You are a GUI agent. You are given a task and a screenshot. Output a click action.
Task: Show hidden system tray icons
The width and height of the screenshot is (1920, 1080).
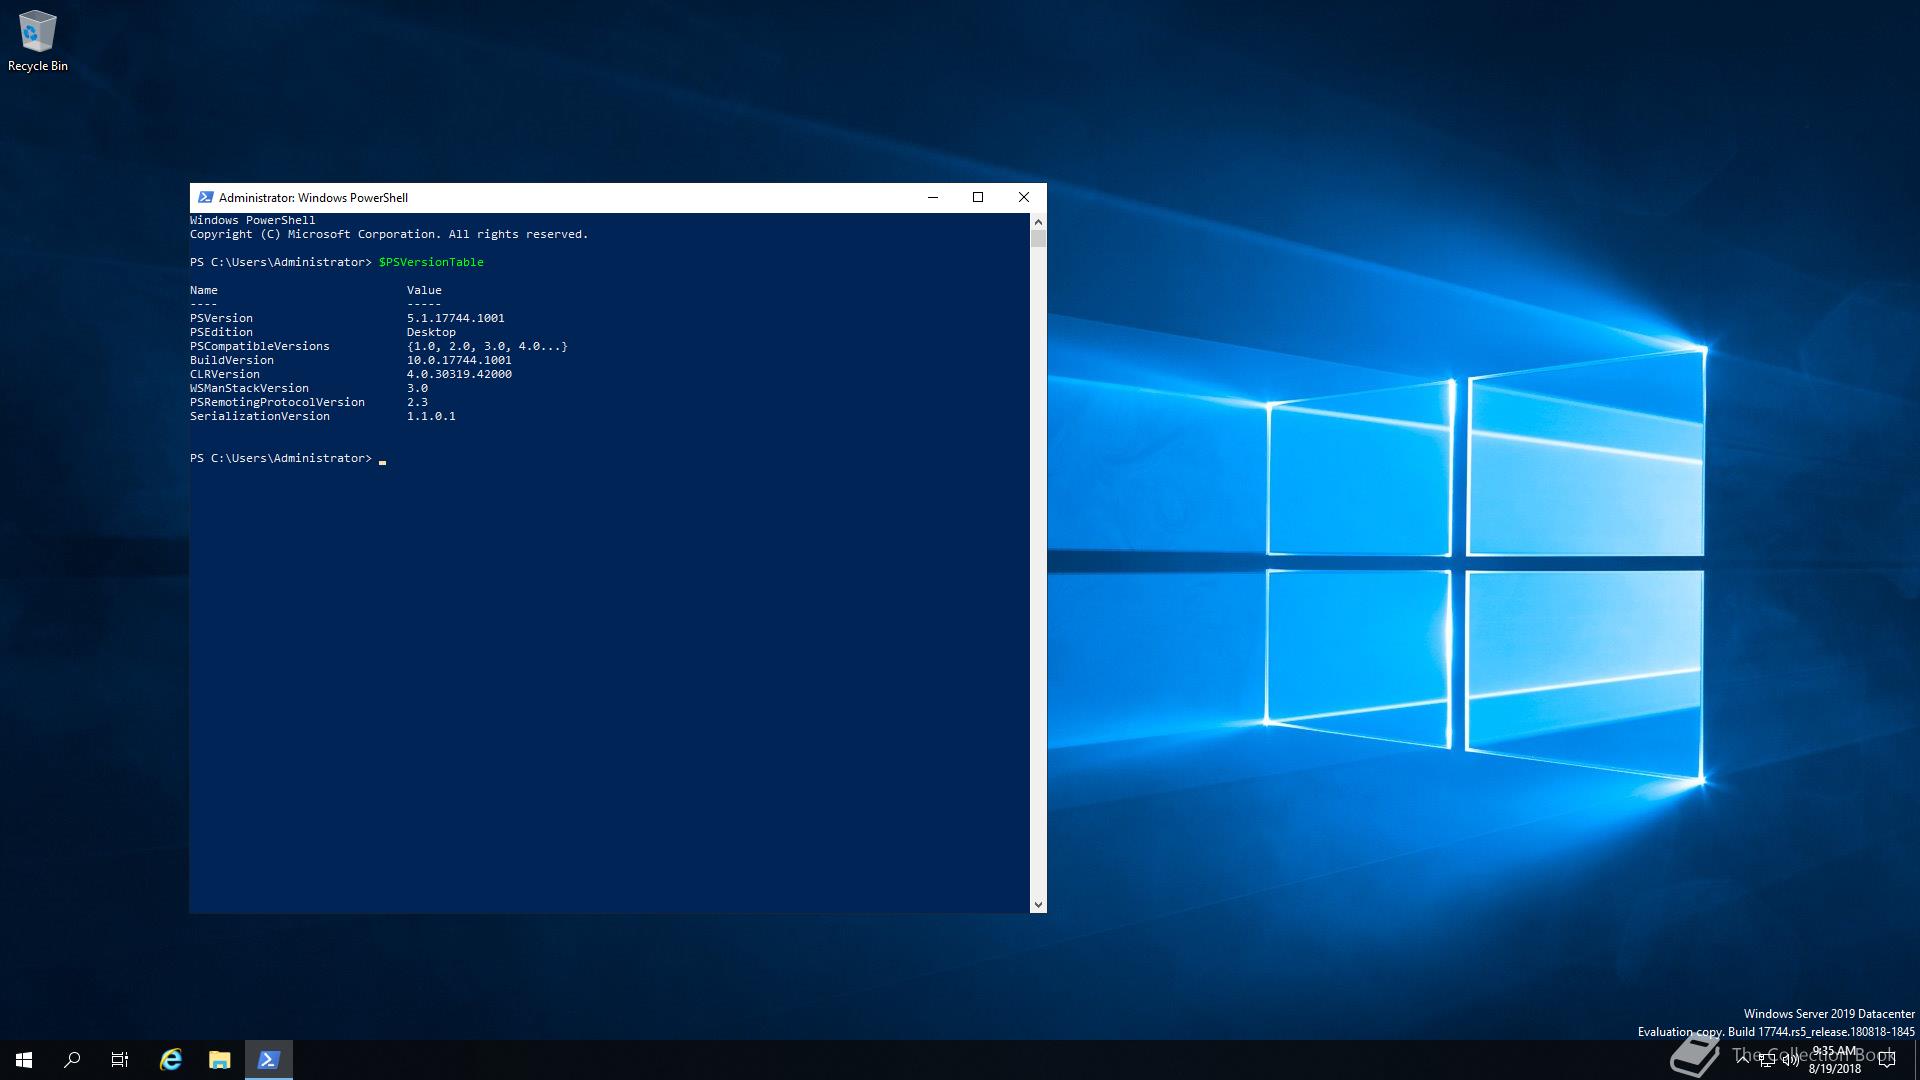[x=1744, y=1059]
